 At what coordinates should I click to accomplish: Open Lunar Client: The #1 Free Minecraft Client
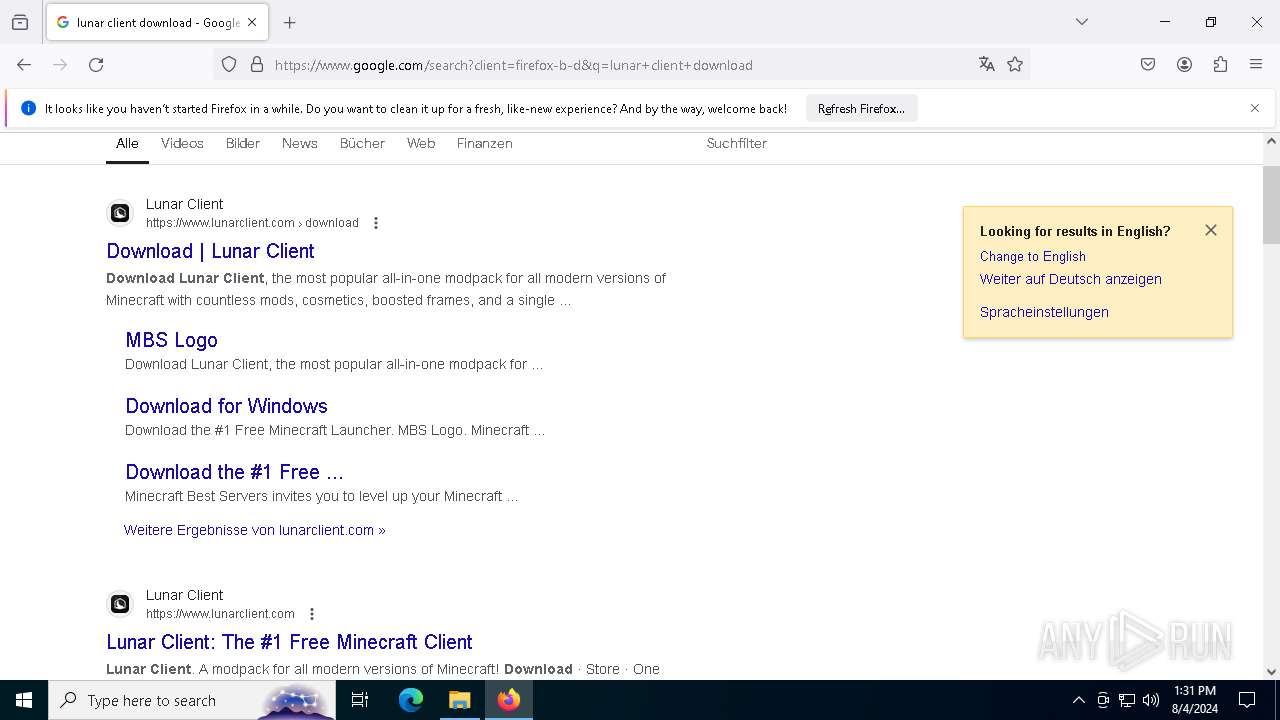(289, 642)
